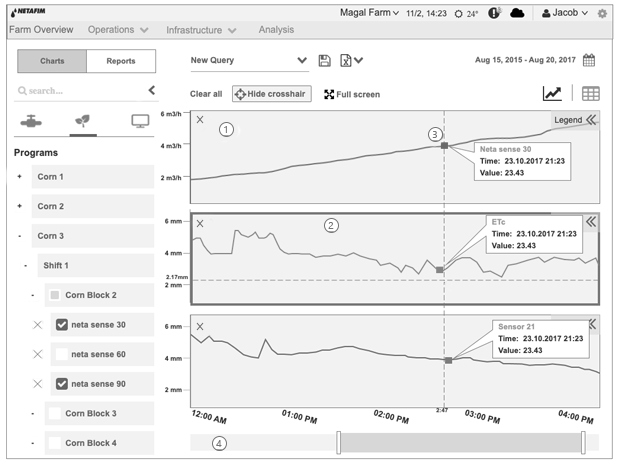This screenshot has height=464, width=620.
Task: Select the monitor icon in the sidebar
Action: tap(140, 121)
